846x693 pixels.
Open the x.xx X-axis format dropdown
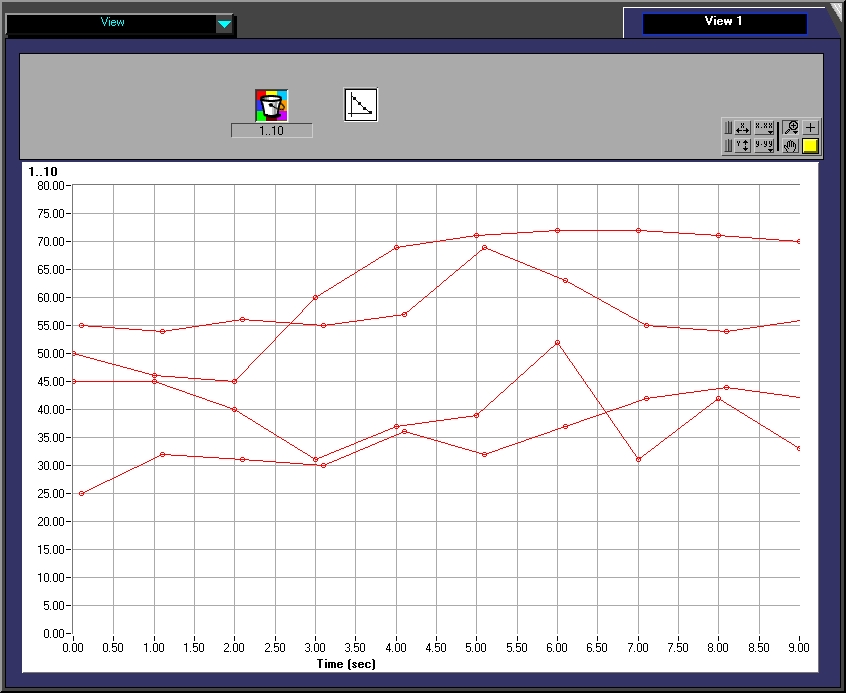(x=764, y=127)
